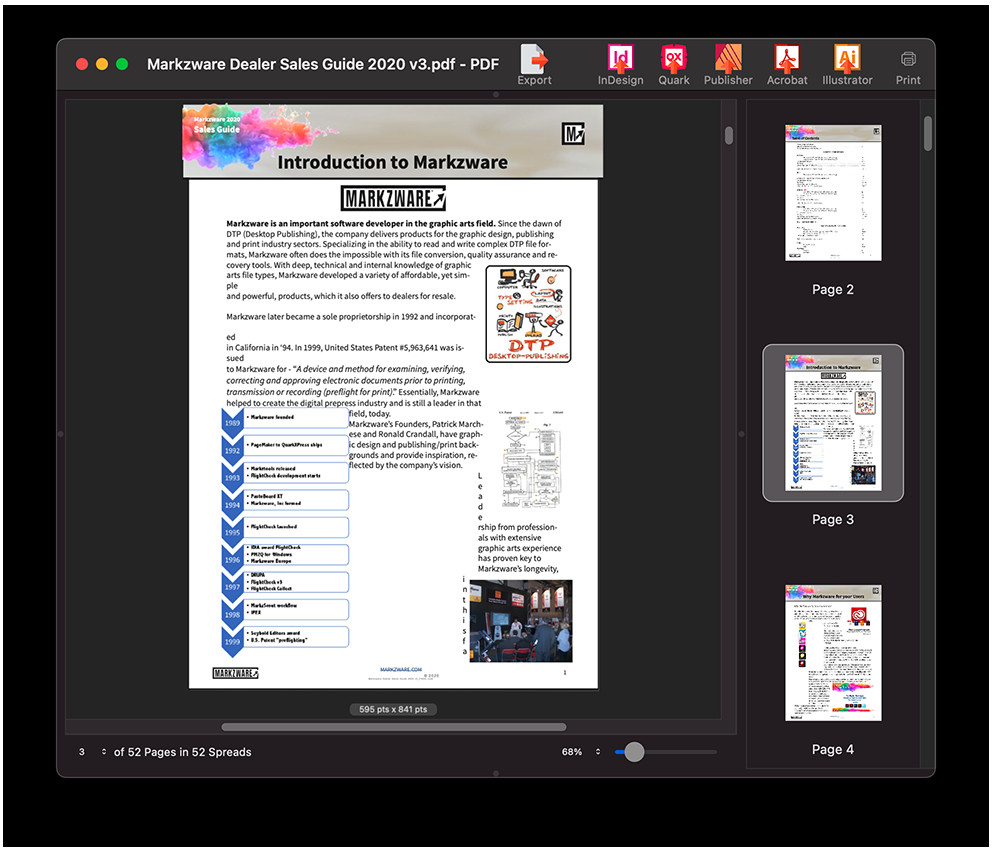Click the Page 2 thumbnail label
This screenshot has width=992, height=852.
[833, 290]
